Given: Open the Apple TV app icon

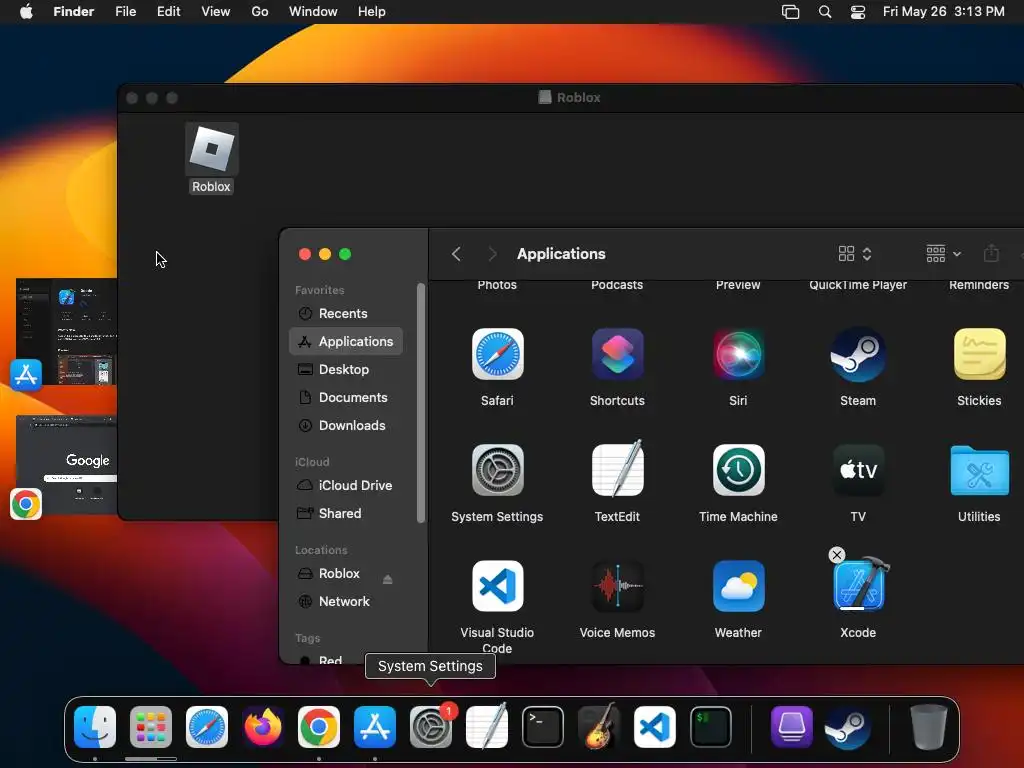Looking at the screenshot, I should pyautogui.click(x=857, y=470).
